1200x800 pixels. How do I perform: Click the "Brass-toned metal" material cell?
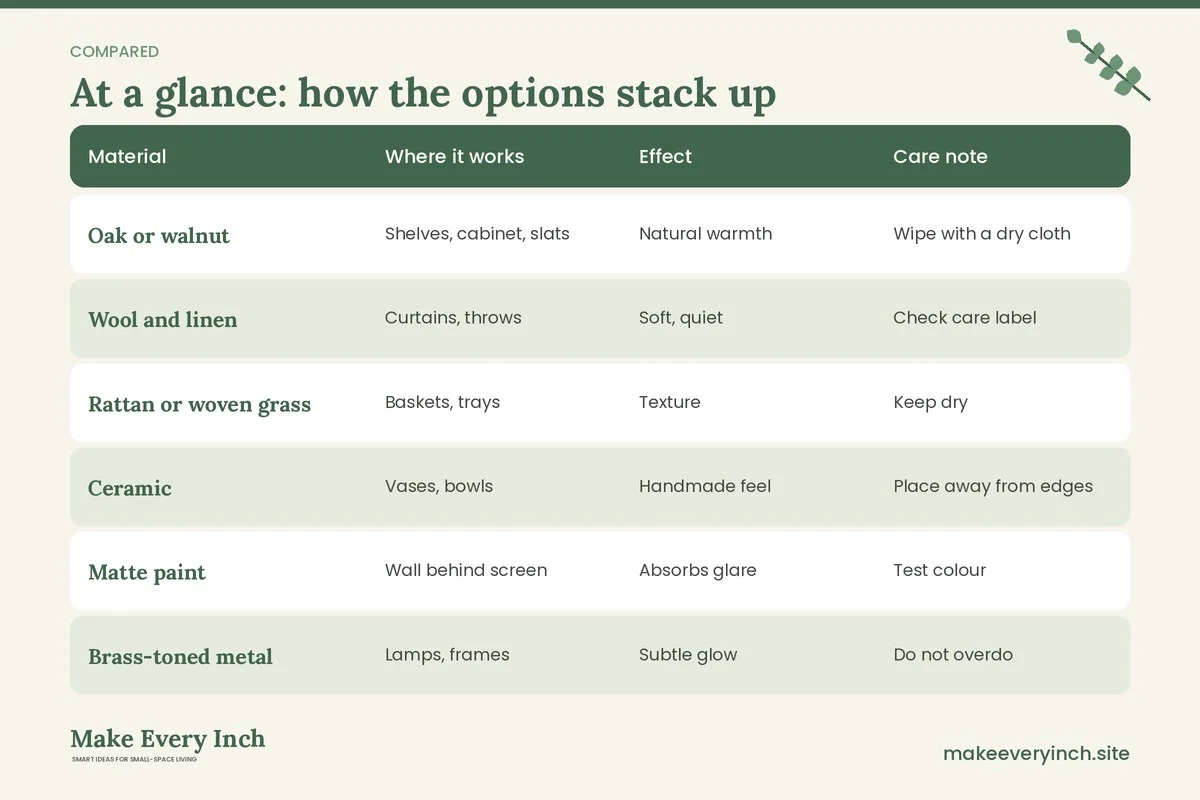coord(180,656)
